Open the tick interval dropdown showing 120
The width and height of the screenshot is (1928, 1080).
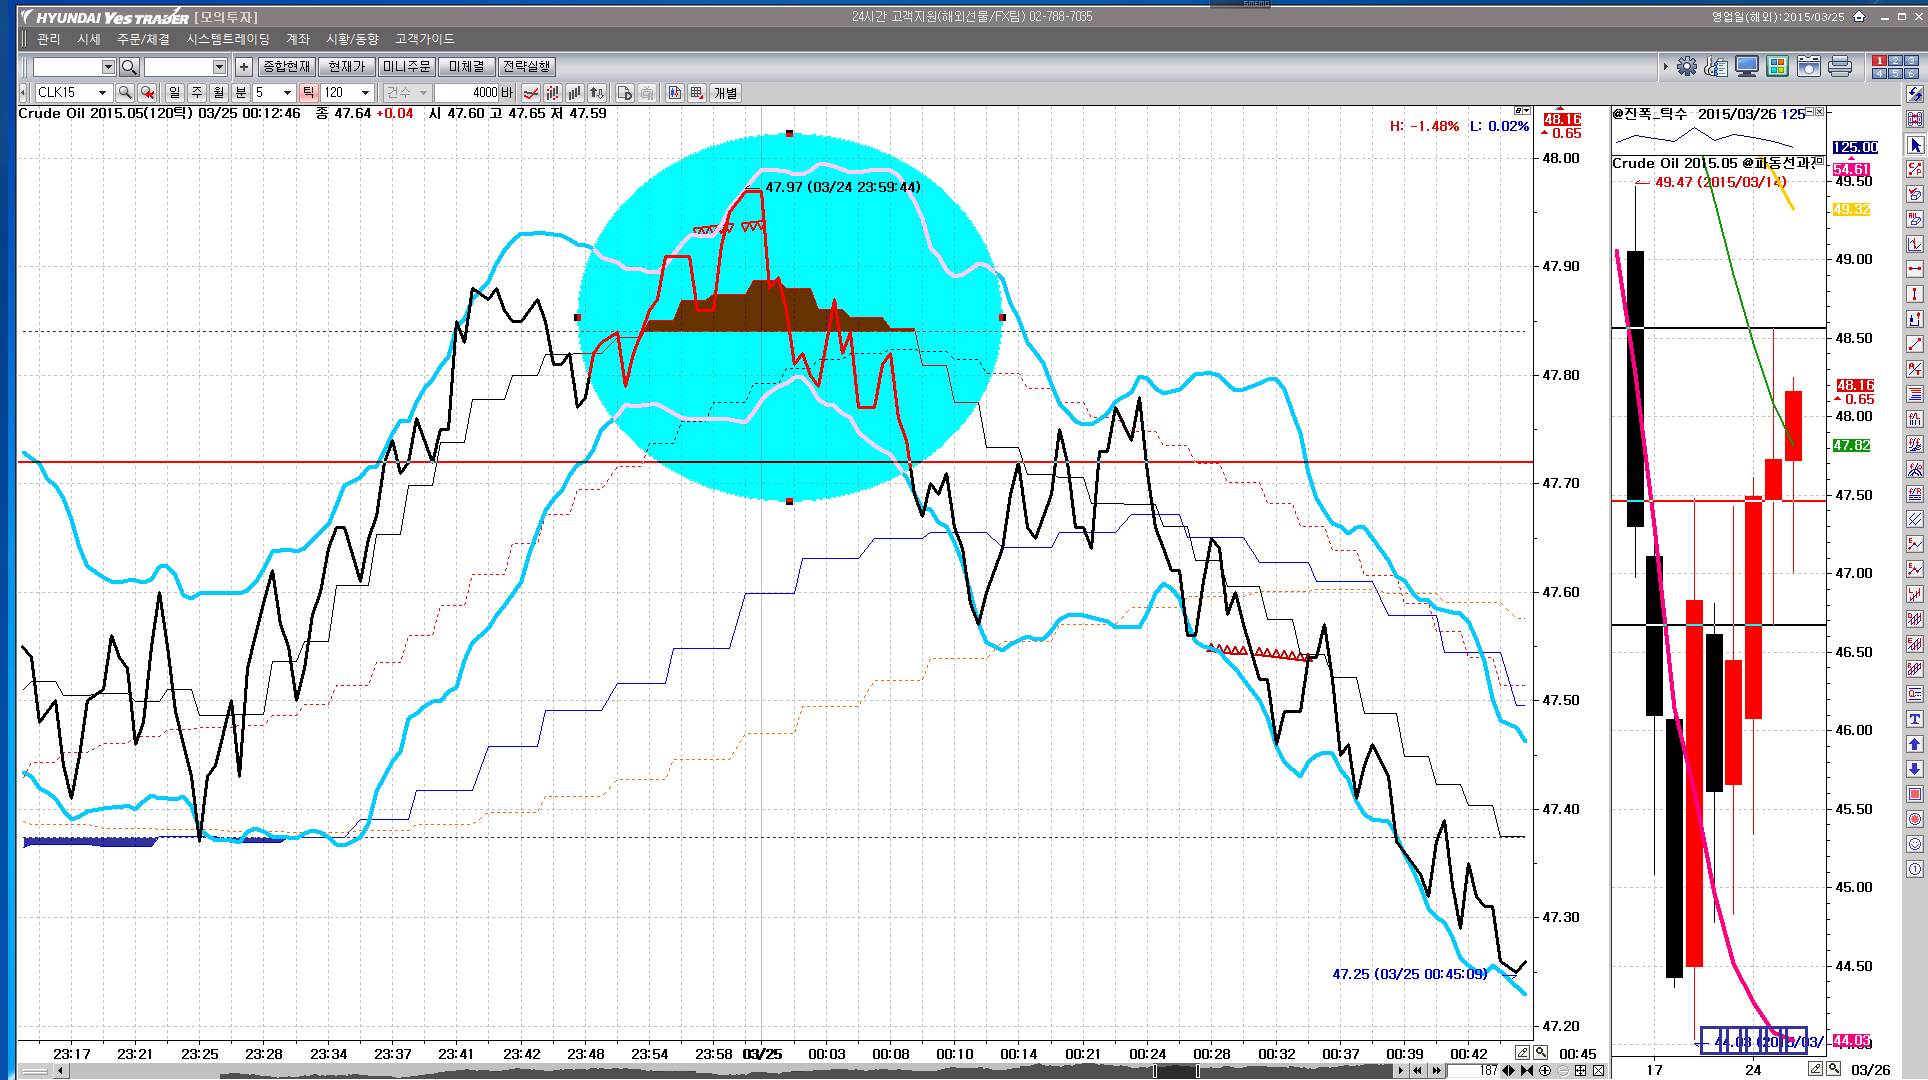[x=365, y=93]
